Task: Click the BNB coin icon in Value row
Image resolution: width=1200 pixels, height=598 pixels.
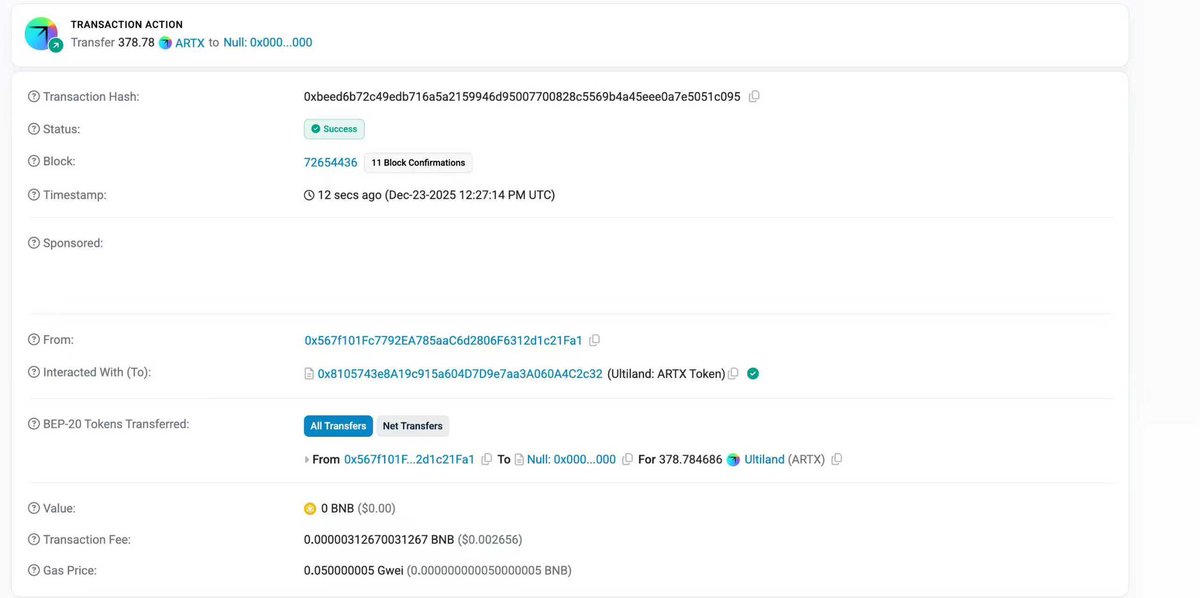Action: pyautogui.click(x=310, y=509)
